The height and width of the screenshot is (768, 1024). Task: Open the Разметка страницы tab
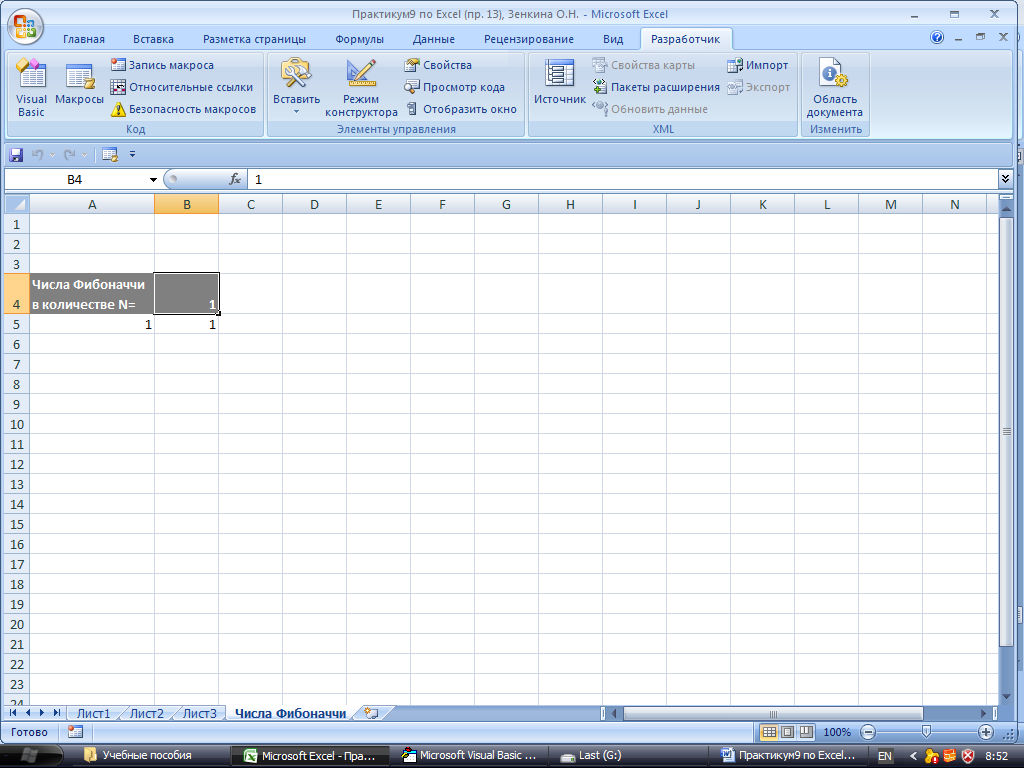pos(254,39)
